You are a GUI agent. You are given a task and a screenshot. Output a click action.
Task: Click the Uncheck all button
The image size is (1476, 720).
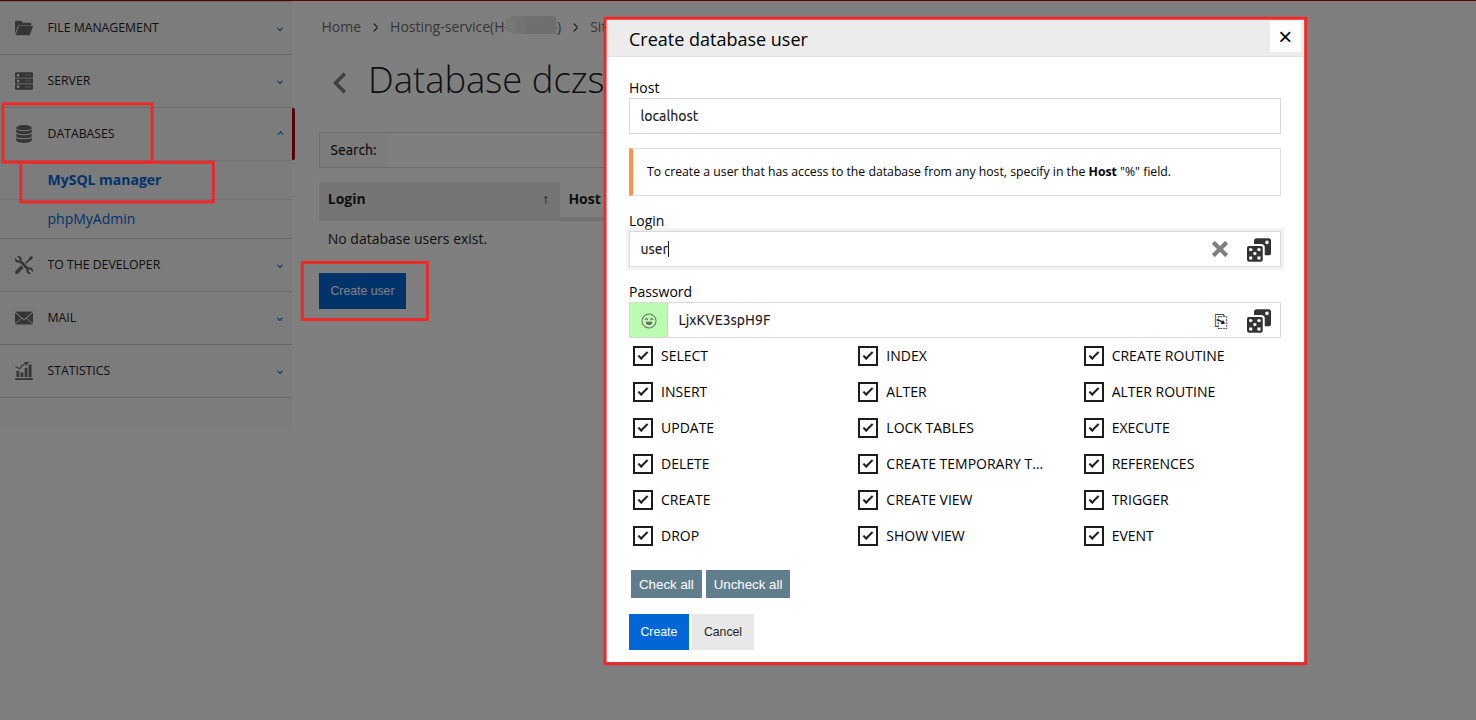pyautogui.click(x=747, y=584)
